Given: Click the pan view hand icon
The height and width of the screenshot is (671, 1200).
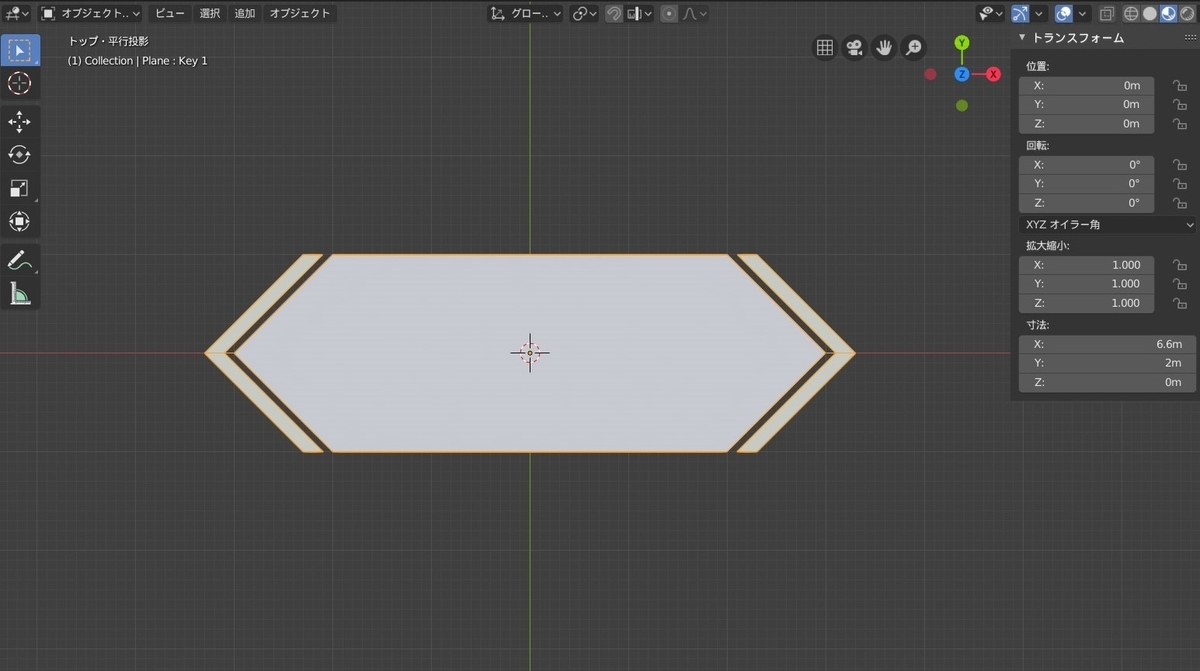Looking at the screenshot, I should pyautogui.click(x=884, y=47).
